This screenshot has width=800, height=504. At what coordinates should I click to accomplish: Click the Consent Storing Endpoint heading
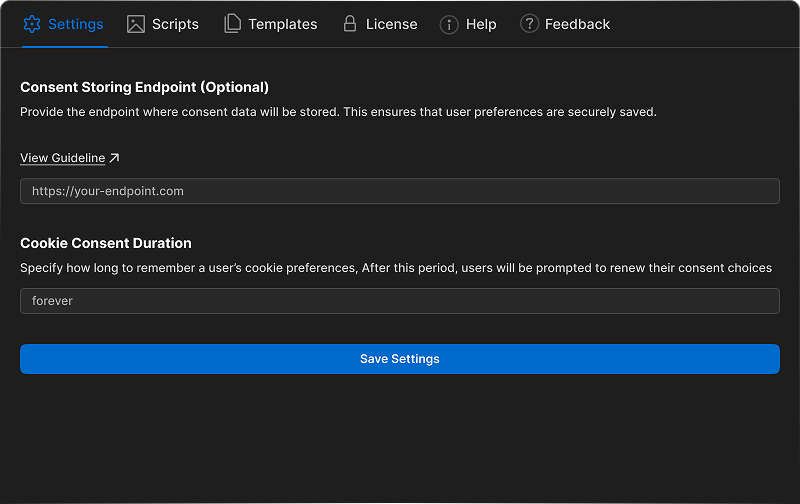(144, 87)
